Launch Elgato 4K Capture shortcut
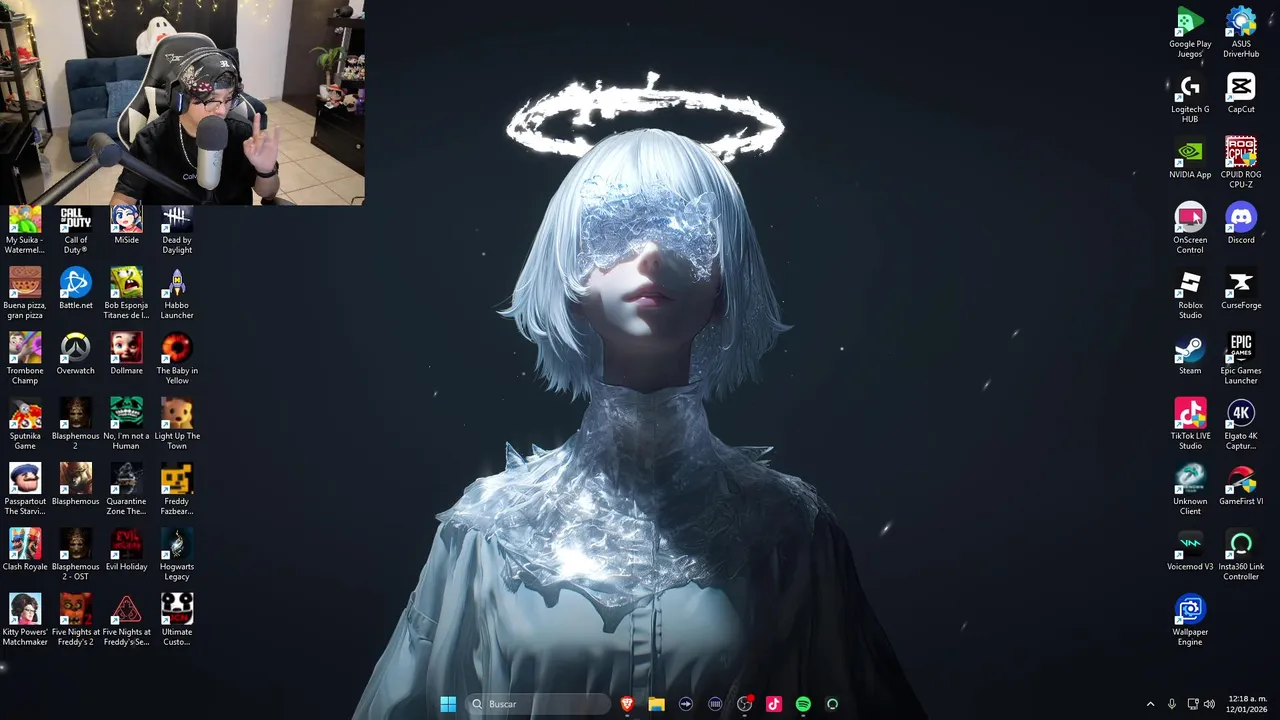Image resolution: width=1280 pixels, height=720 pixels. [1241, 425]
